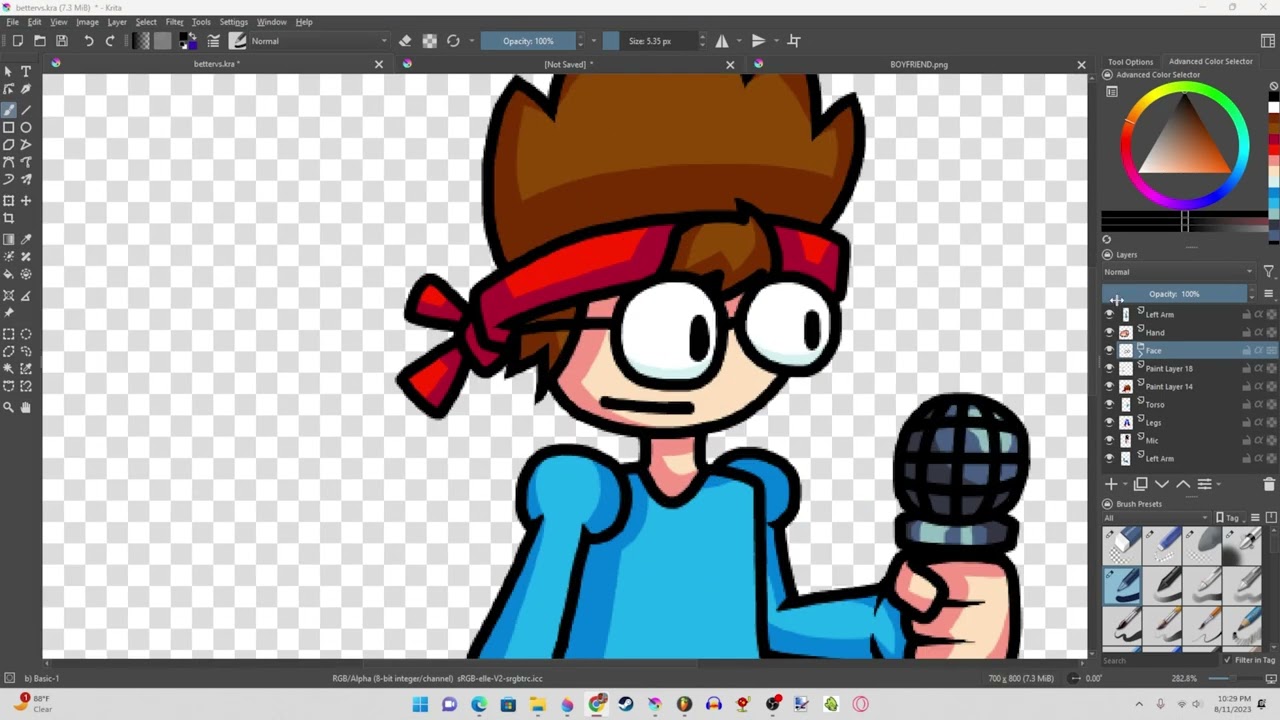This screenshot has height=720, width=1280.
Task: Select the Text tool in toolbox
Action: (x=26, y=72)
